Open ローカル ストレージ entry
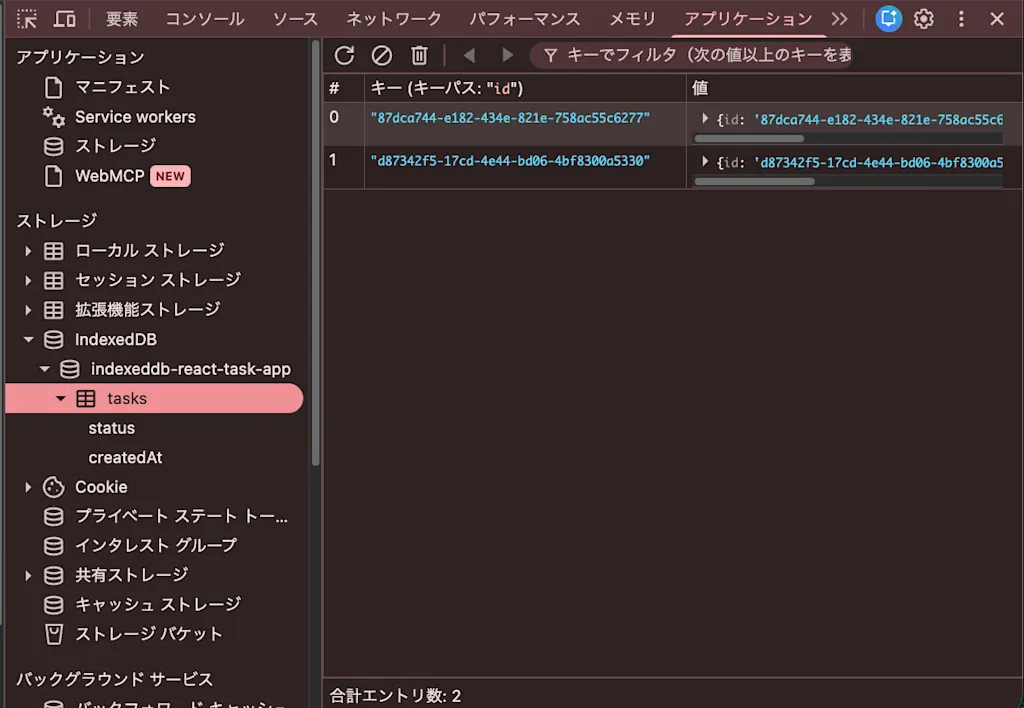 coord(150,251)
